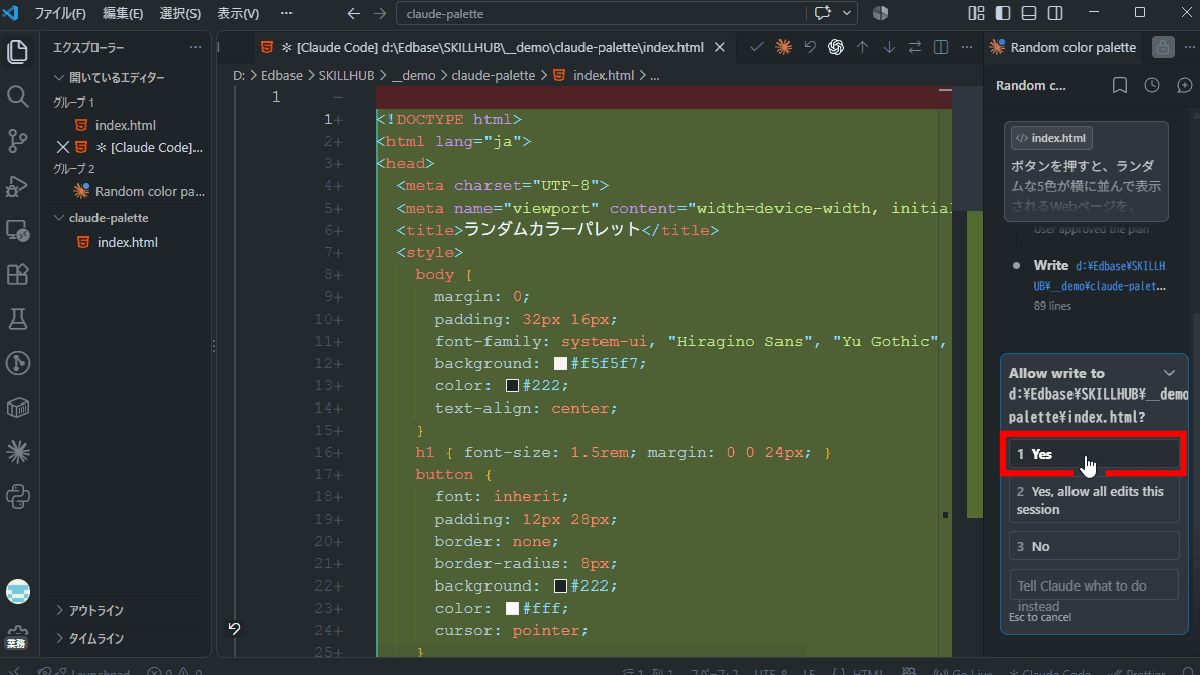Image resolution: width=1200 pixels, height=675 pixels.
Task: Click the index.html chip in the Claude chat
Action: [x=1051, y=138]
